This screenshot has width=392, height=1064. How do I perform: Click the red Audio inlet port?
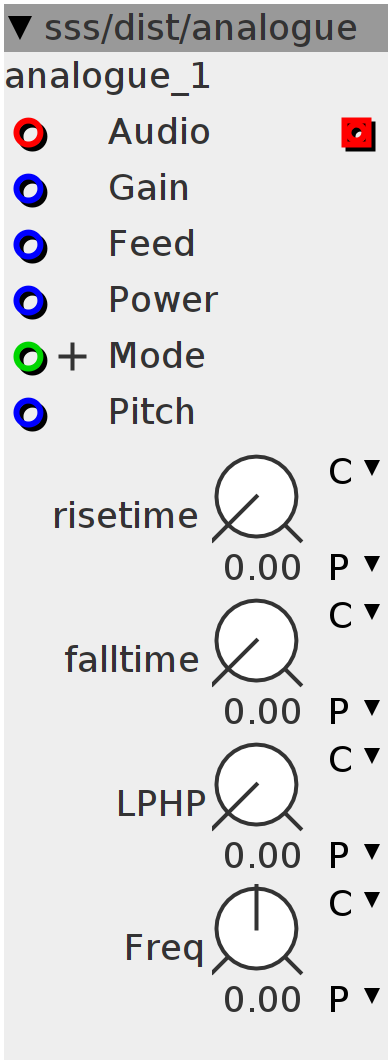point(30,134)
